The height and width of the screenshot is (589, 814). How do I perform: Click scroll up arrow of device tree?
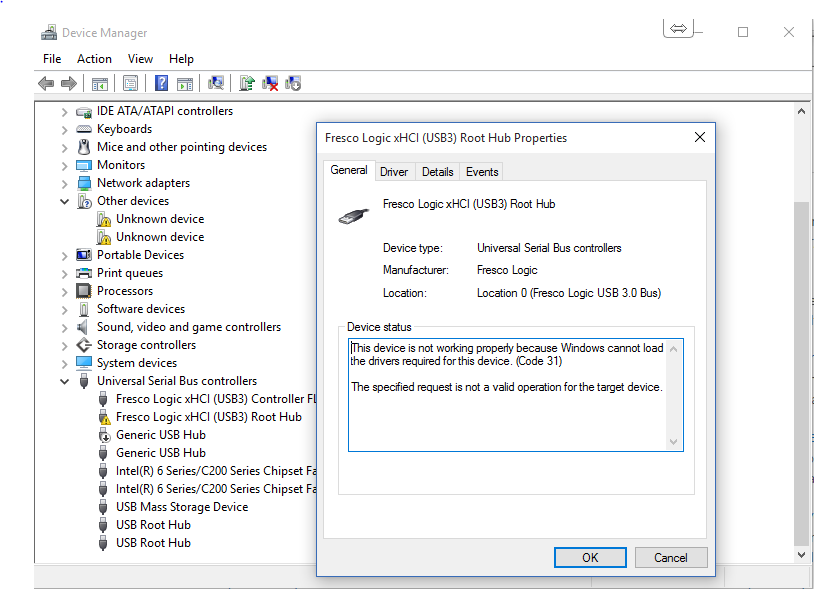click(x=801, y=111)
